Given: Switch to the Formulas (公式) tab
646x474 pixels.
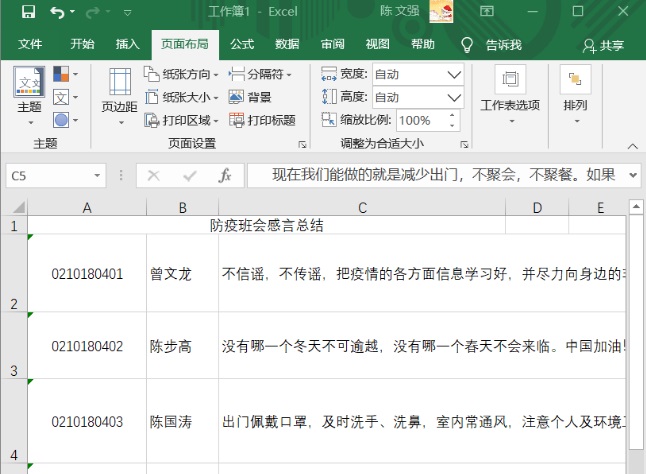Looking at the screenshot, I should pos(242,44).
